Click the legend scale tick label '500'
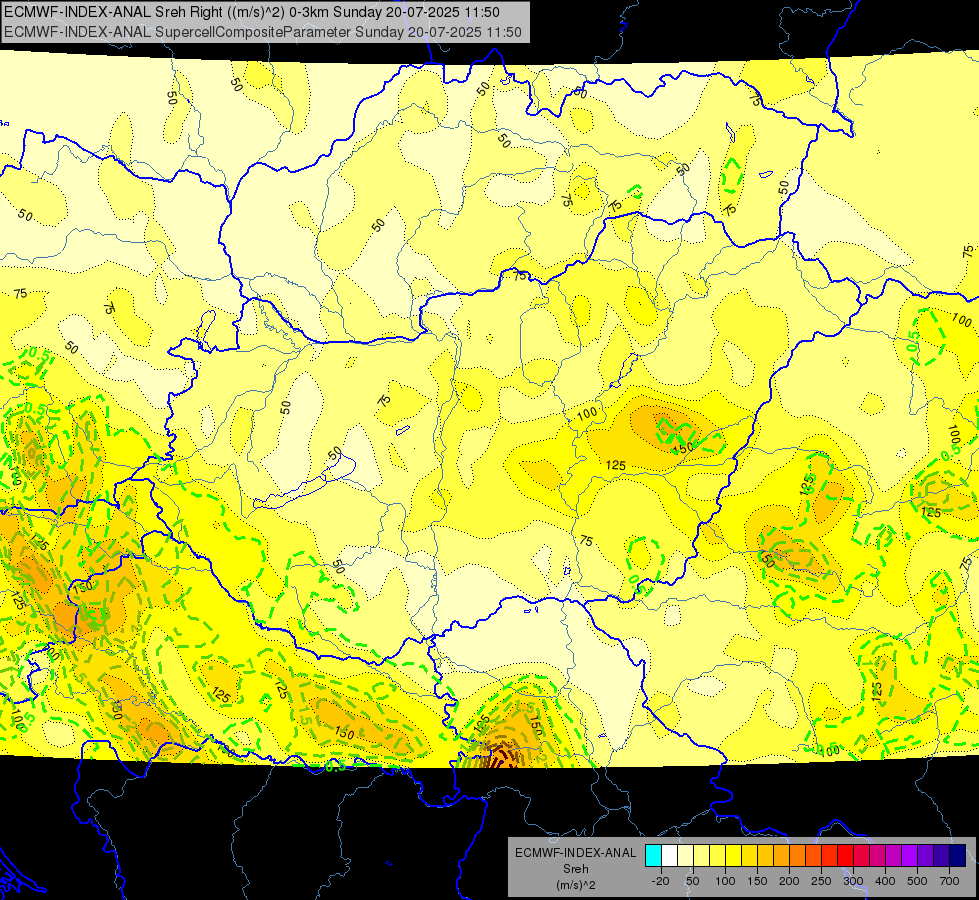Screen dimensions: 979x900 [917, 881]
